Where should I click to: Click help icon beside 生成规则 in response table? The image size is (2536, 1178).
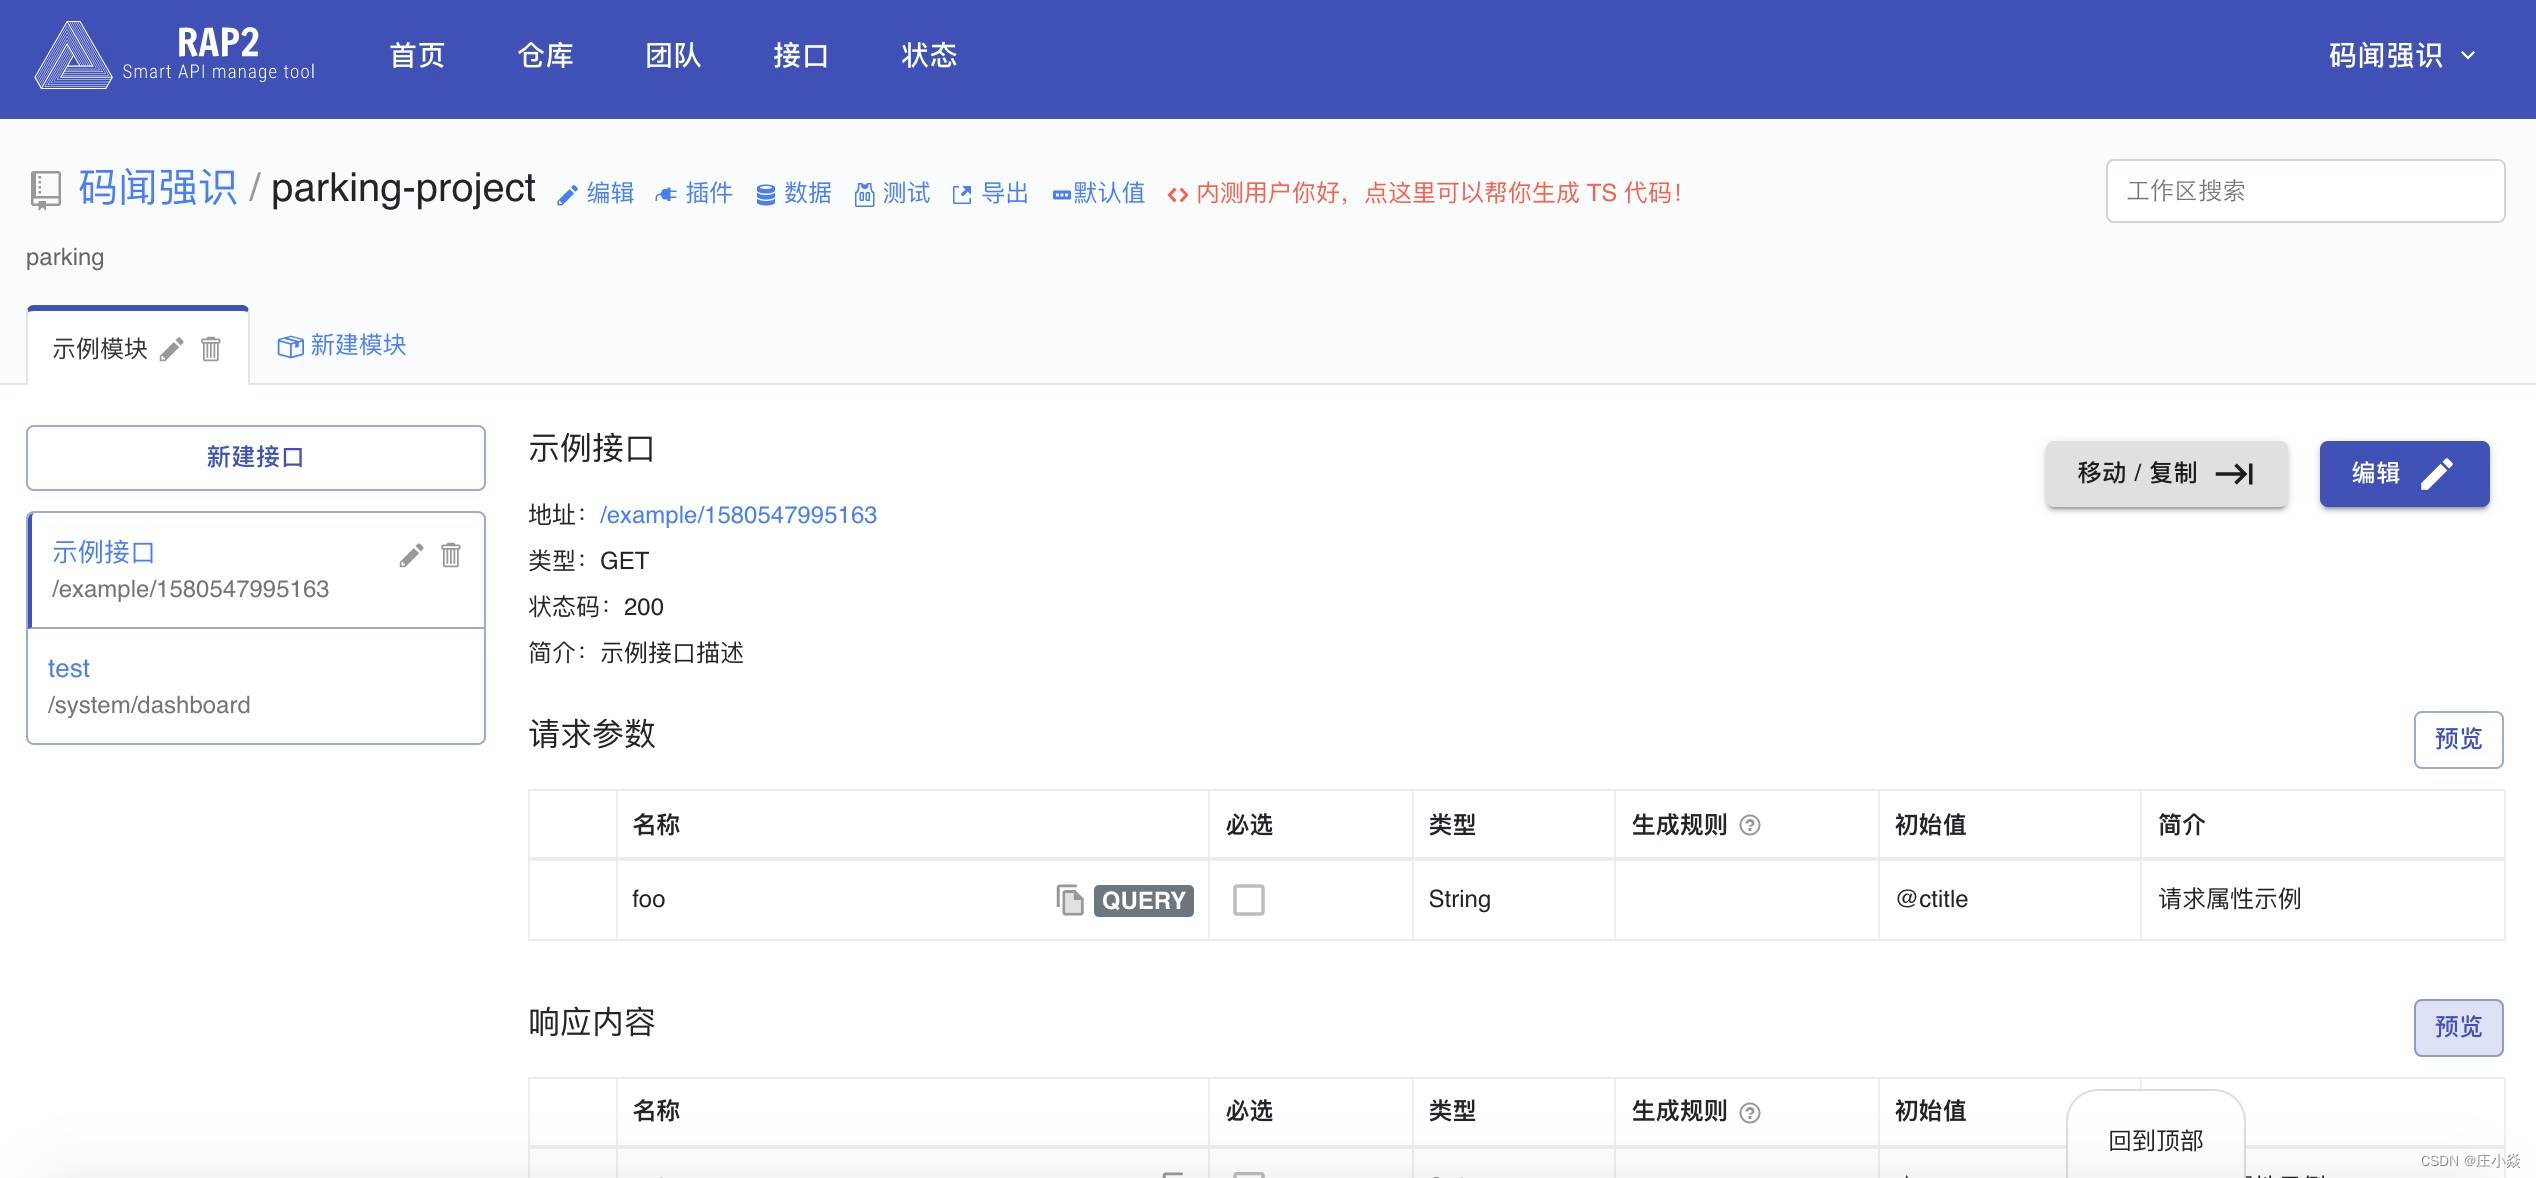(1750, 1112)
